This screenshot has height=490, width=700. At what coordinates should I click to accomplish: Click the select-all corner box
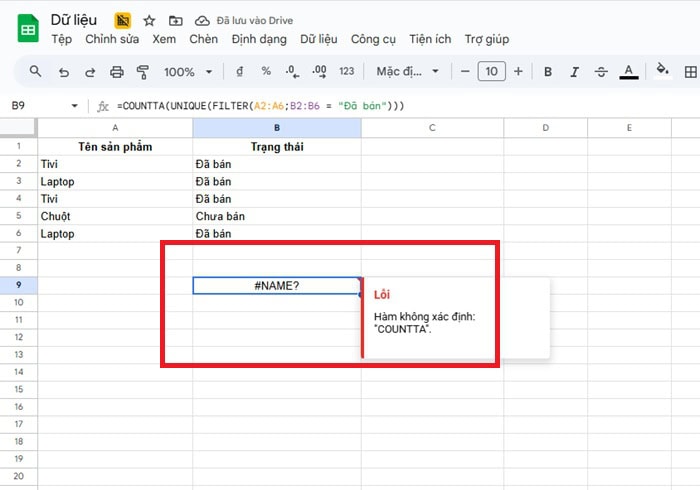pyautogui.click(x=18, y=127)
